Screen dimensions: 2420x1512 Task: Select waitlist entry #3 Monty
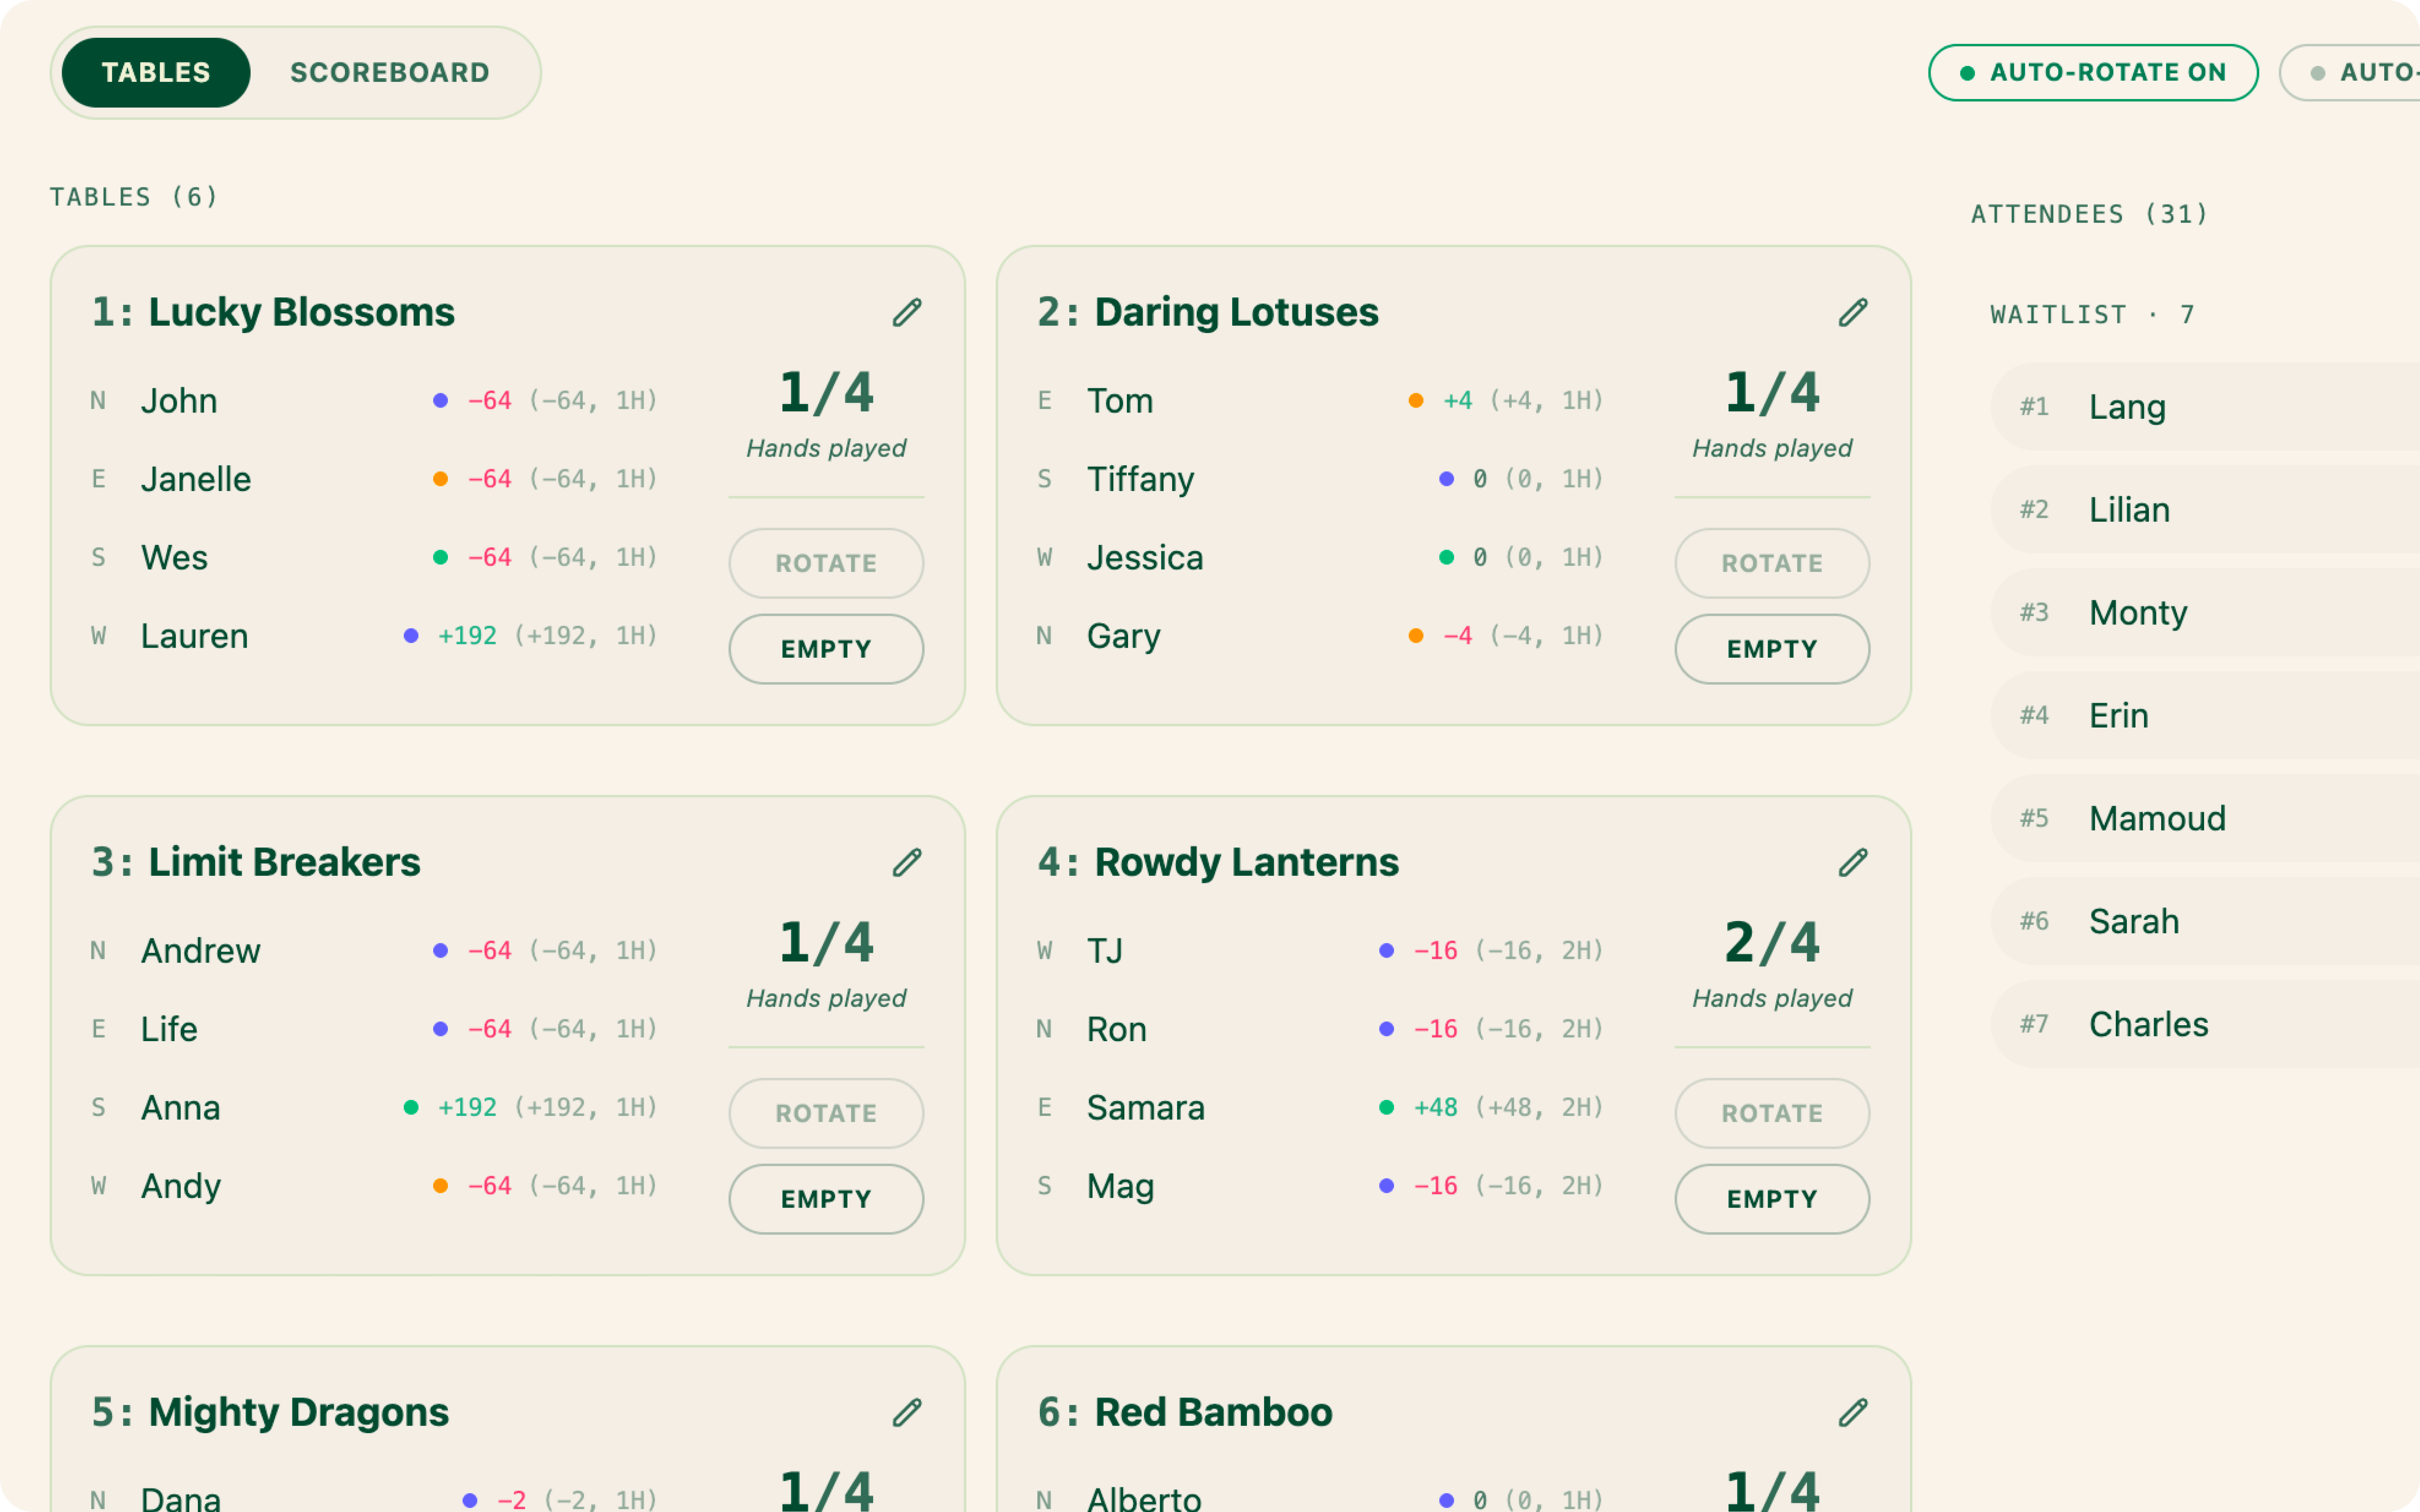tap(2205, 613)
